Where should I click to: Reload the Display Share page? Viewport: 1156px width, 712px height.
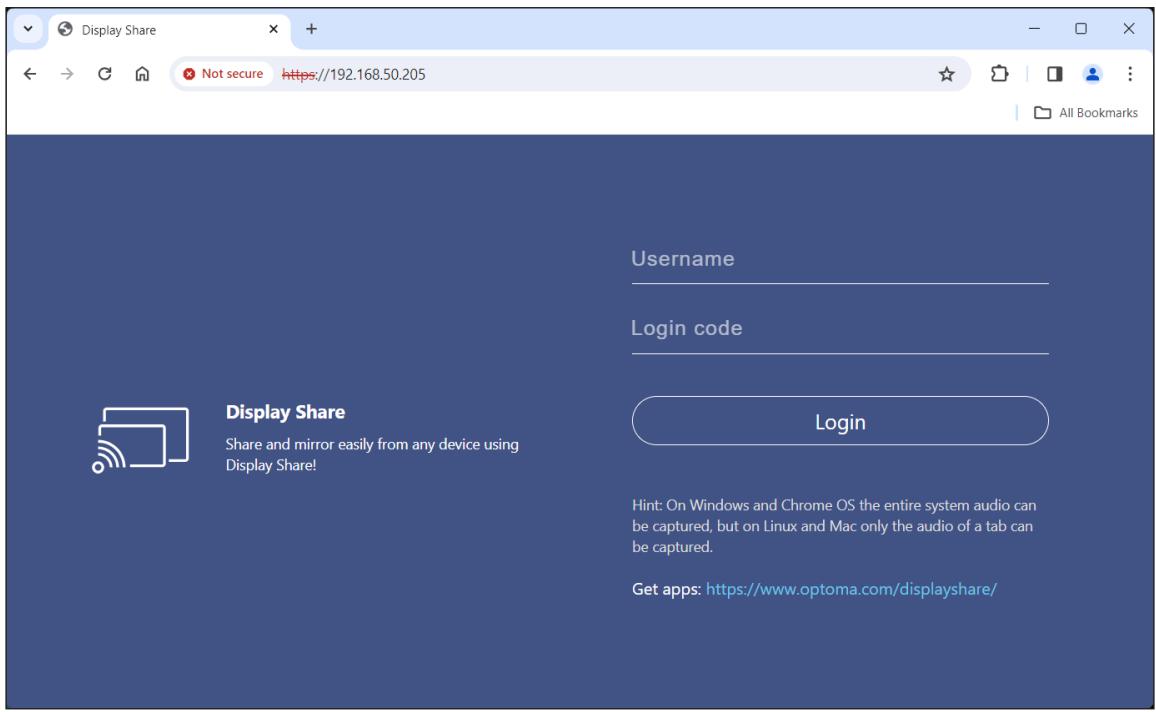(105, 74)
